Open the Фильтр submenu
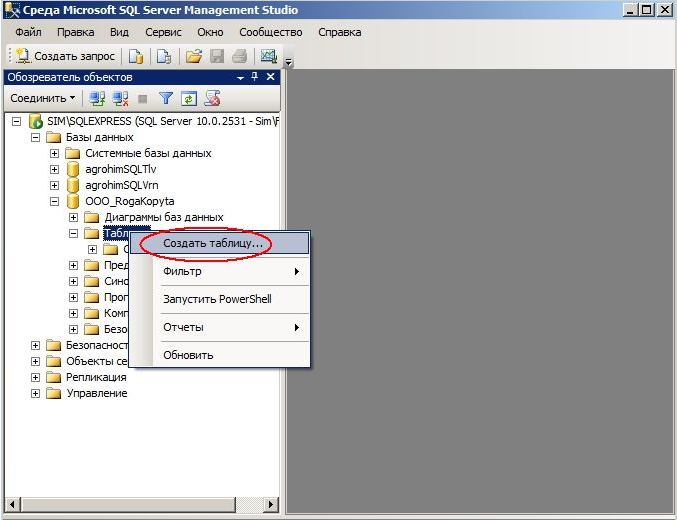 [221, 272]
